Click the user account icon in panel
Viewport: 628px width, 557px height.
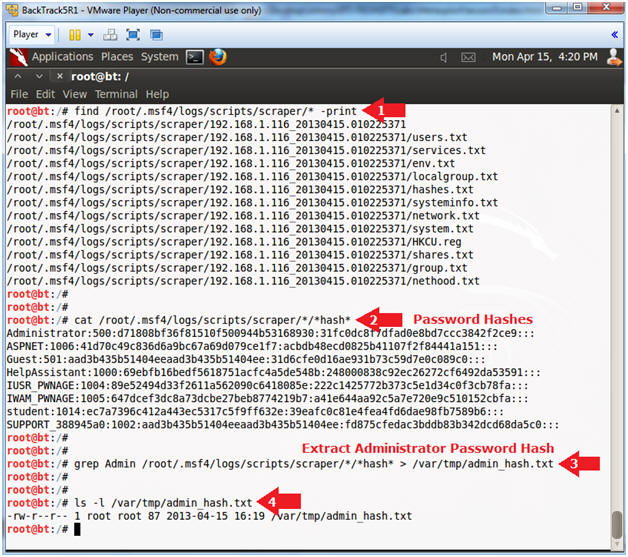[614, 57]
